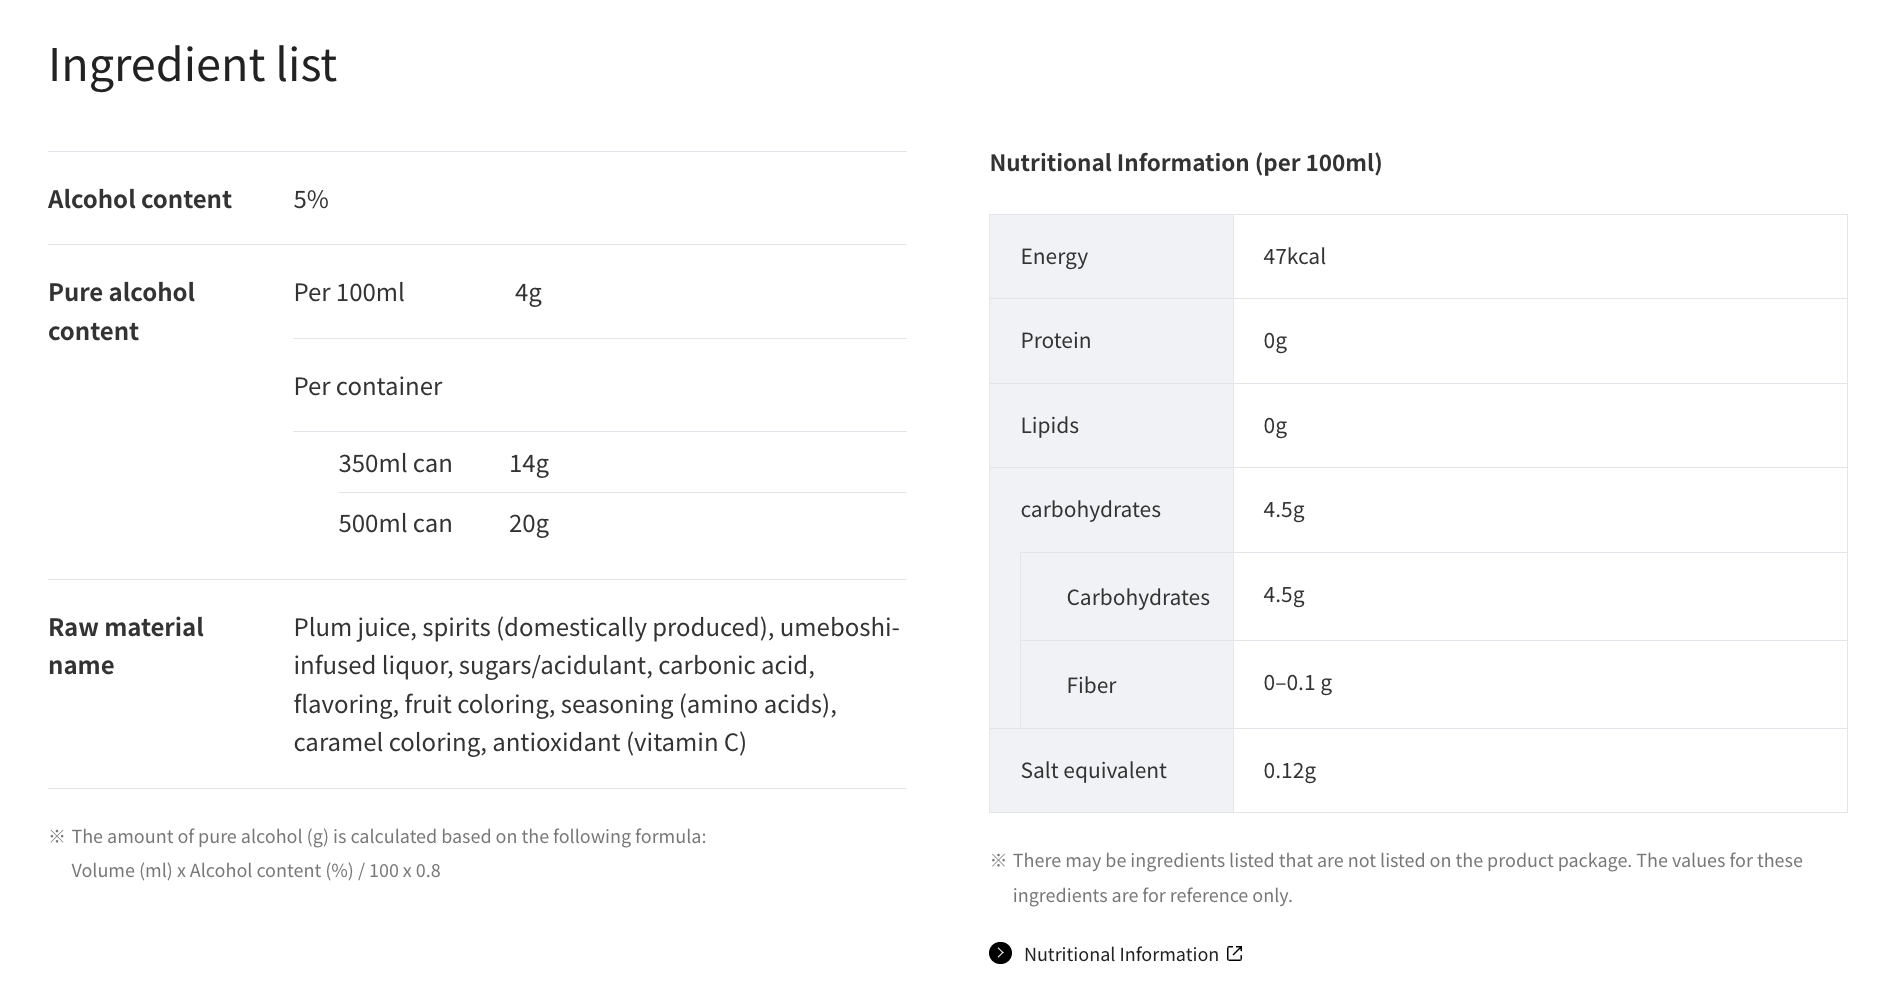Click the external link icon
This screenshot has width=1888, height=988.
(x=1235, y=953)
